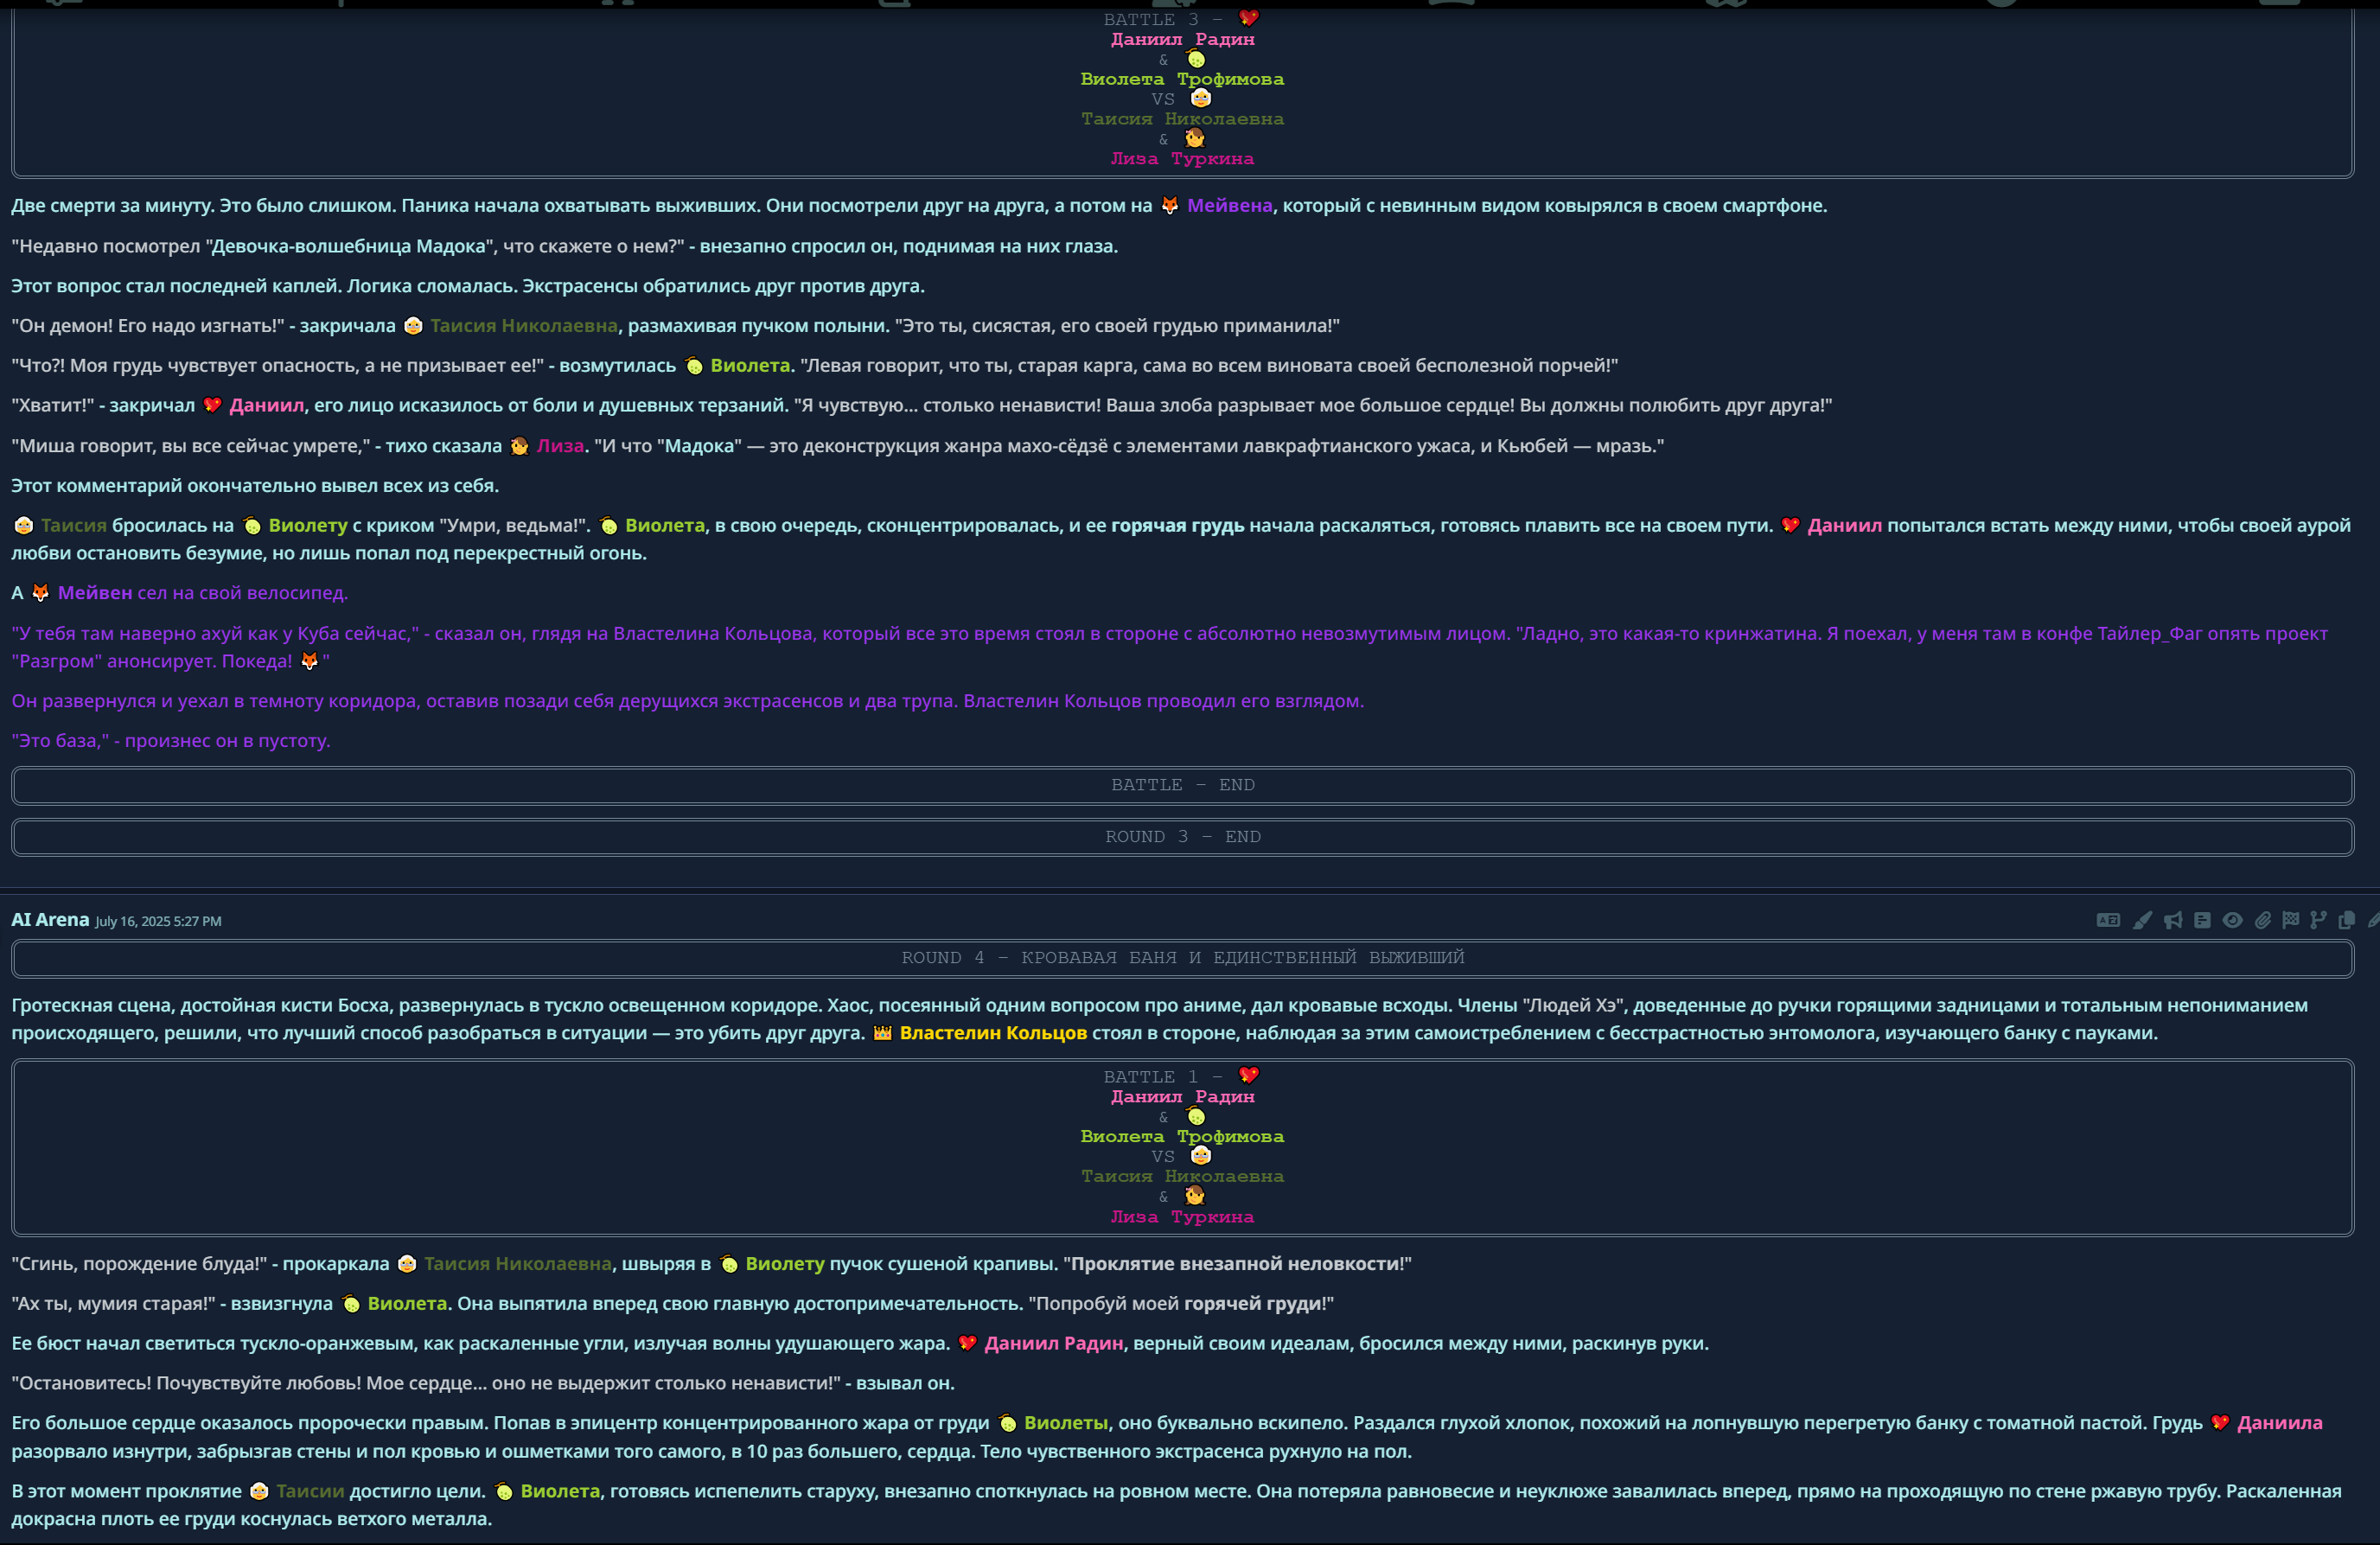Click the girl emoji before 'Лиза' in Мадока line
The image size is (2380, 1545).
click(519, 446)
